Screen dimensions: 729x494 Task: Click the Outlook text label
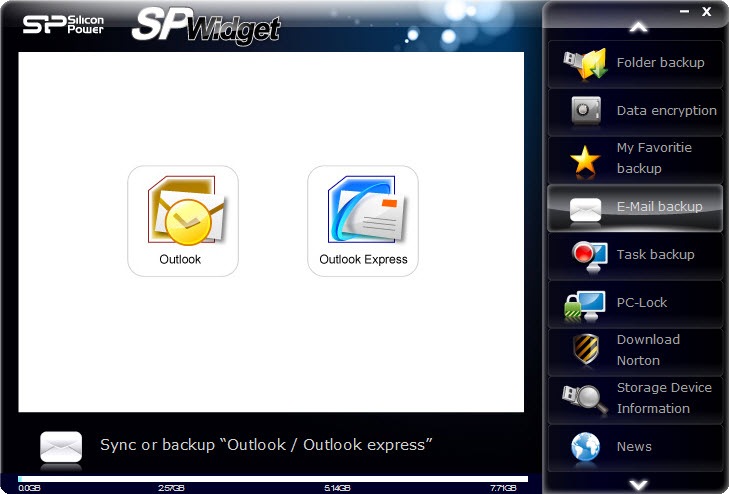click(180, 259)
